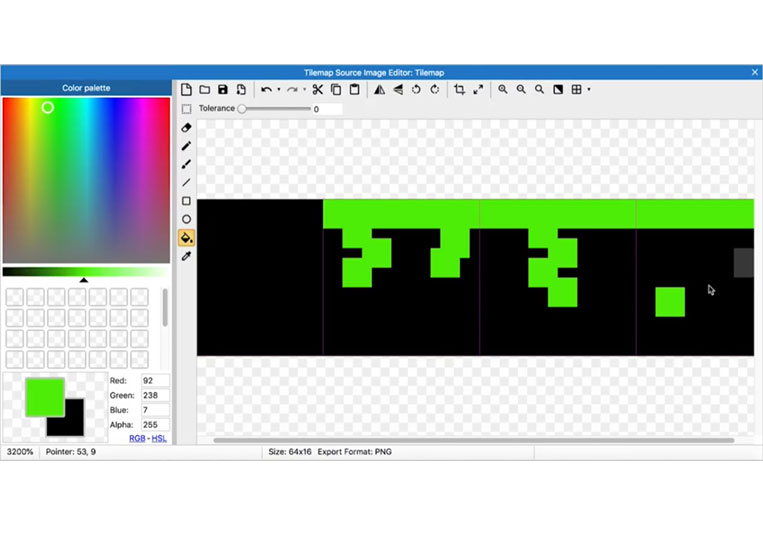Click the Tolerance slider handle
This screenshot has width=763, height=541.
tap(242, 109)
